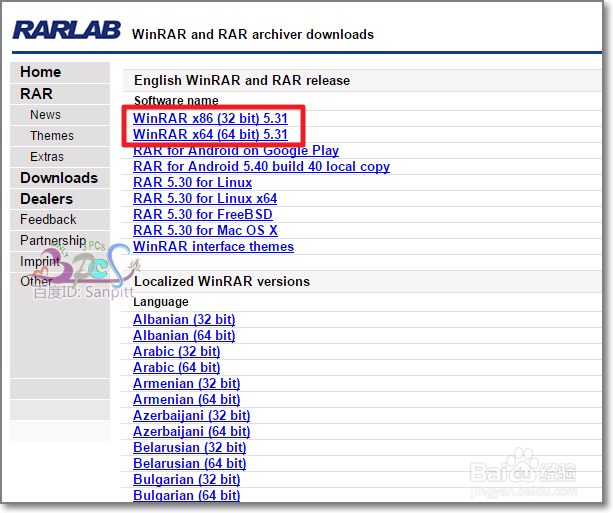The image size is (613, 513).
Task: Open the Imprint sidebar link
Action: click(x=40, y=261)
